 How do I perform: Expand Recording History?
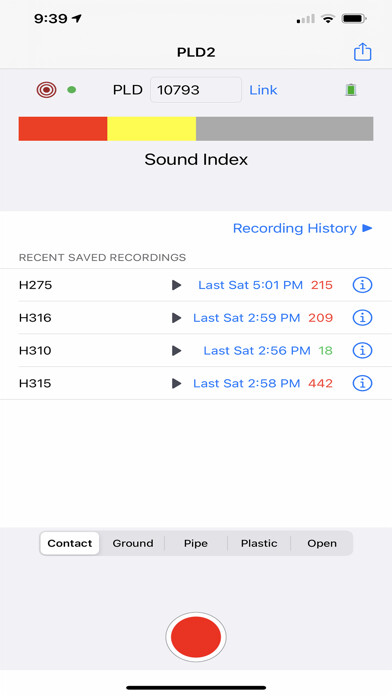(x=302, y=228)
